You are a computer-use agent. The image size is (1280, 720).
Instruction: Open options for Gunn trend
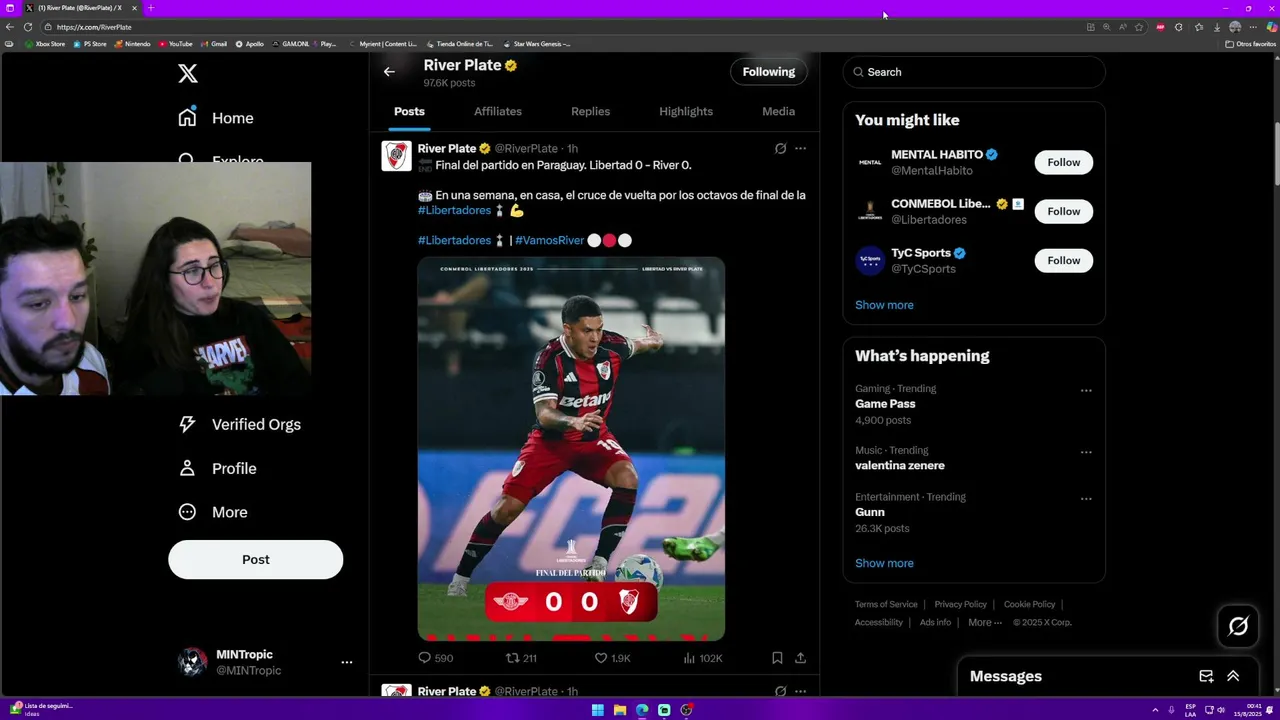click(1086, 499)
